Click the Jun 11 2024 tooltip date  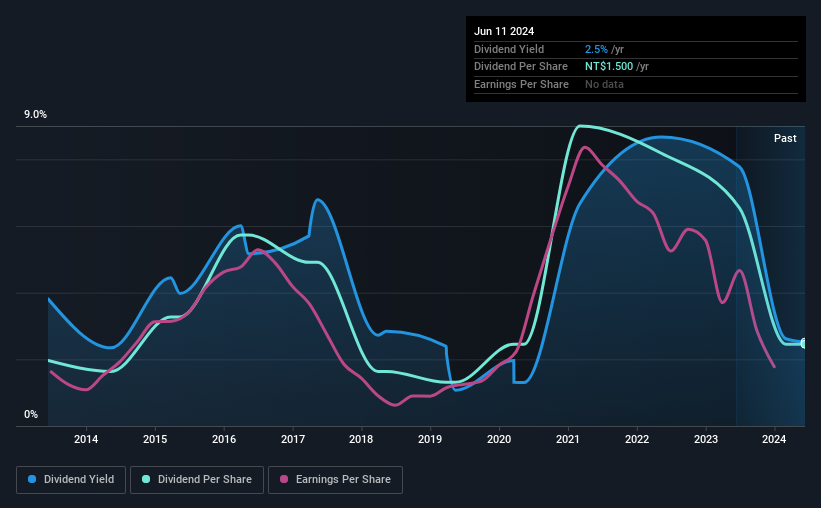pyautogui.click(x=504, y=31)
